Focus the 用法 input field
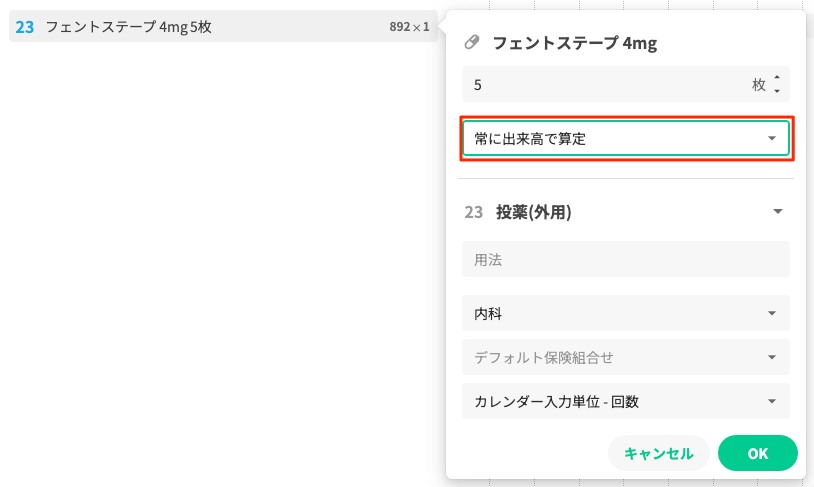This screenshot has height=487, width=814. [626, 259]
